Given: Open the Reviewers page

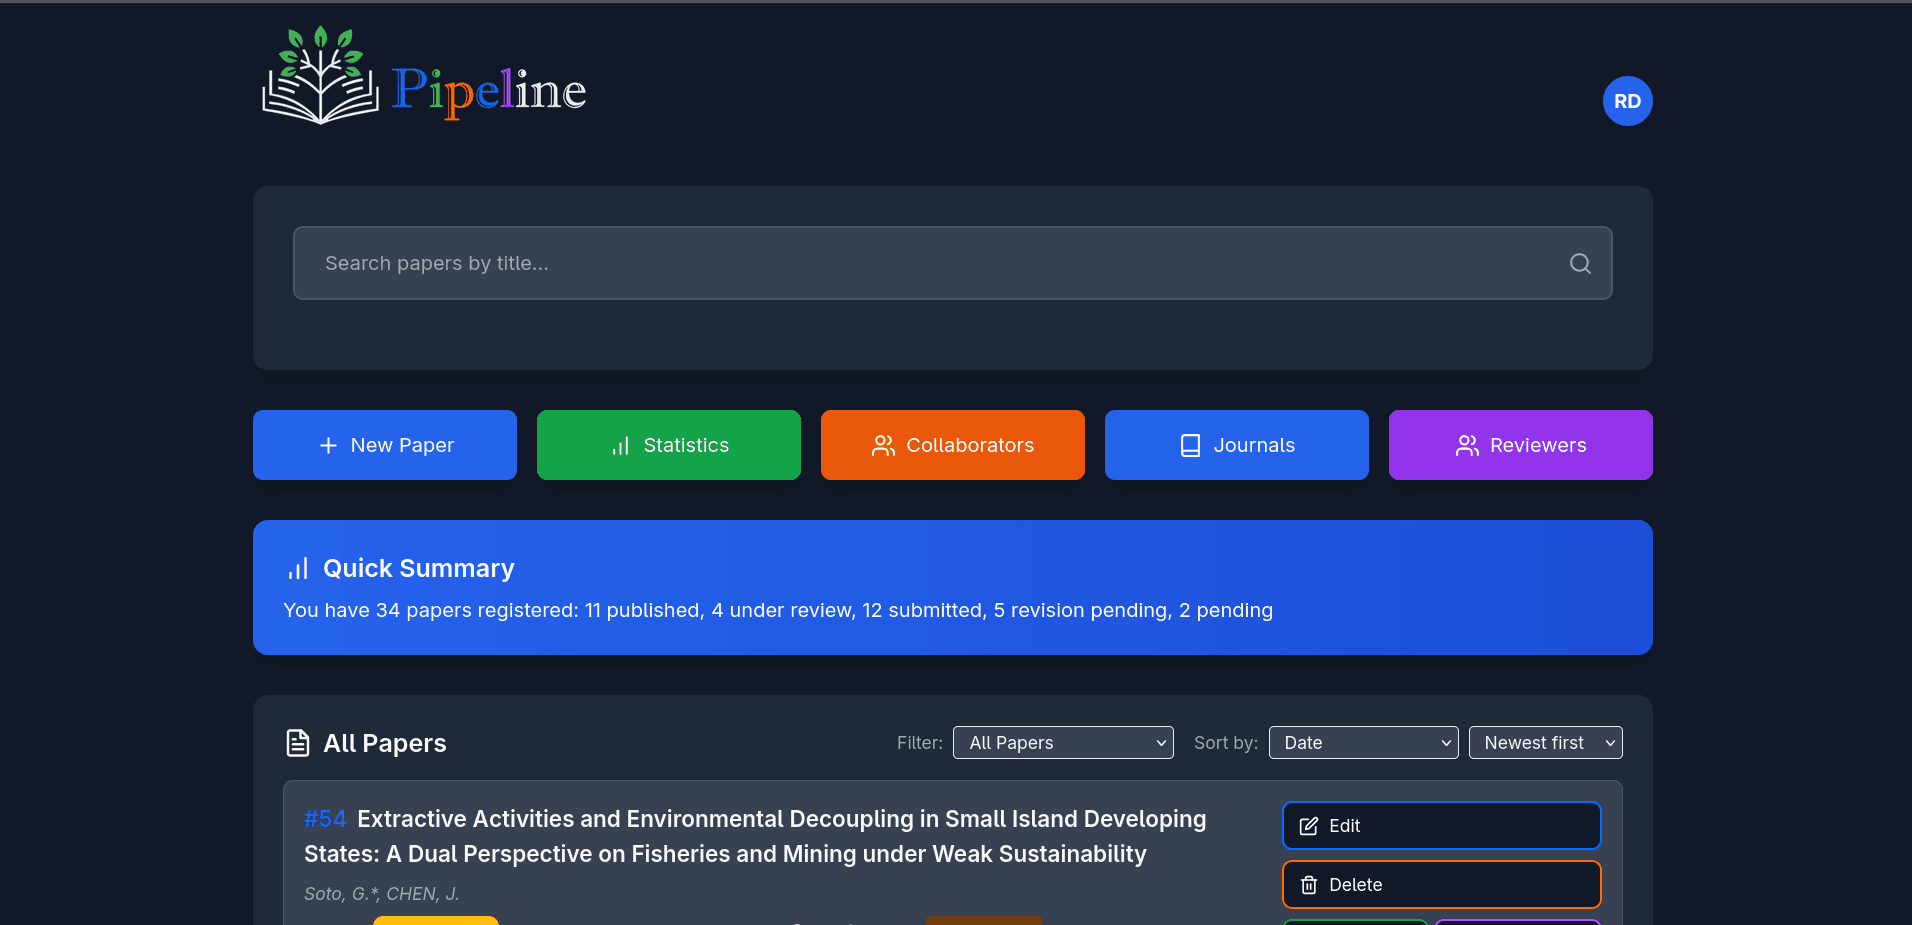Looking at the screenshot, I should click(1520, 445).
